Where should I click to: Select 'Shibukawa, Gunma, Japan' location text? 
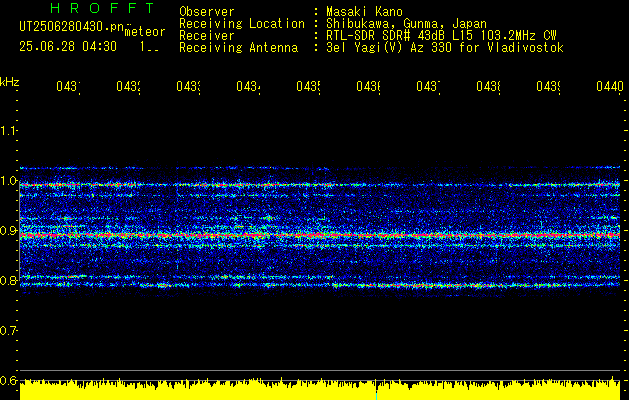[x=406, y=24]
